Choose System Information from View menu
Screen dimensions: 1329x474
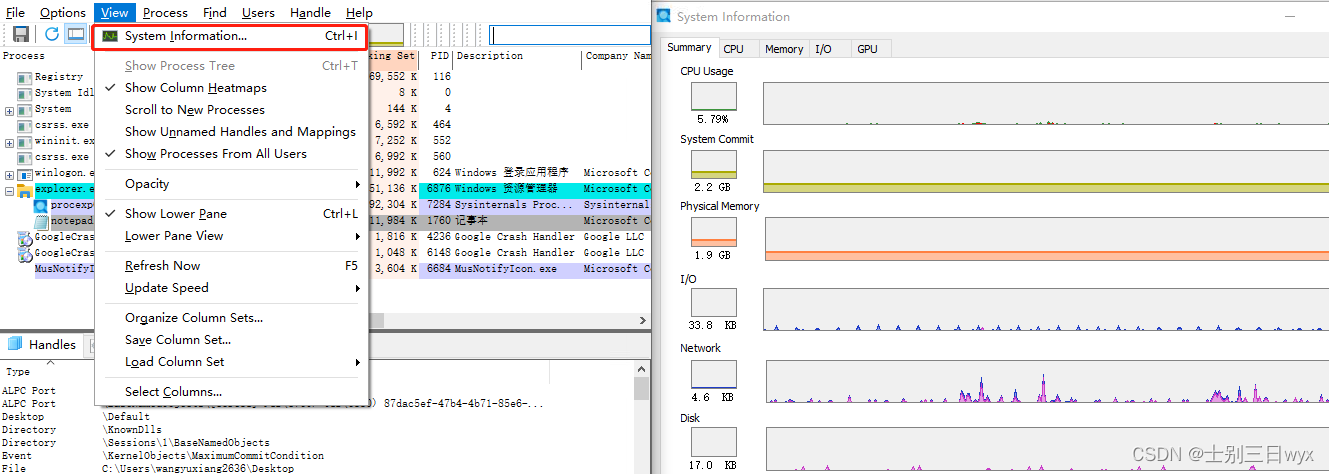232,36
